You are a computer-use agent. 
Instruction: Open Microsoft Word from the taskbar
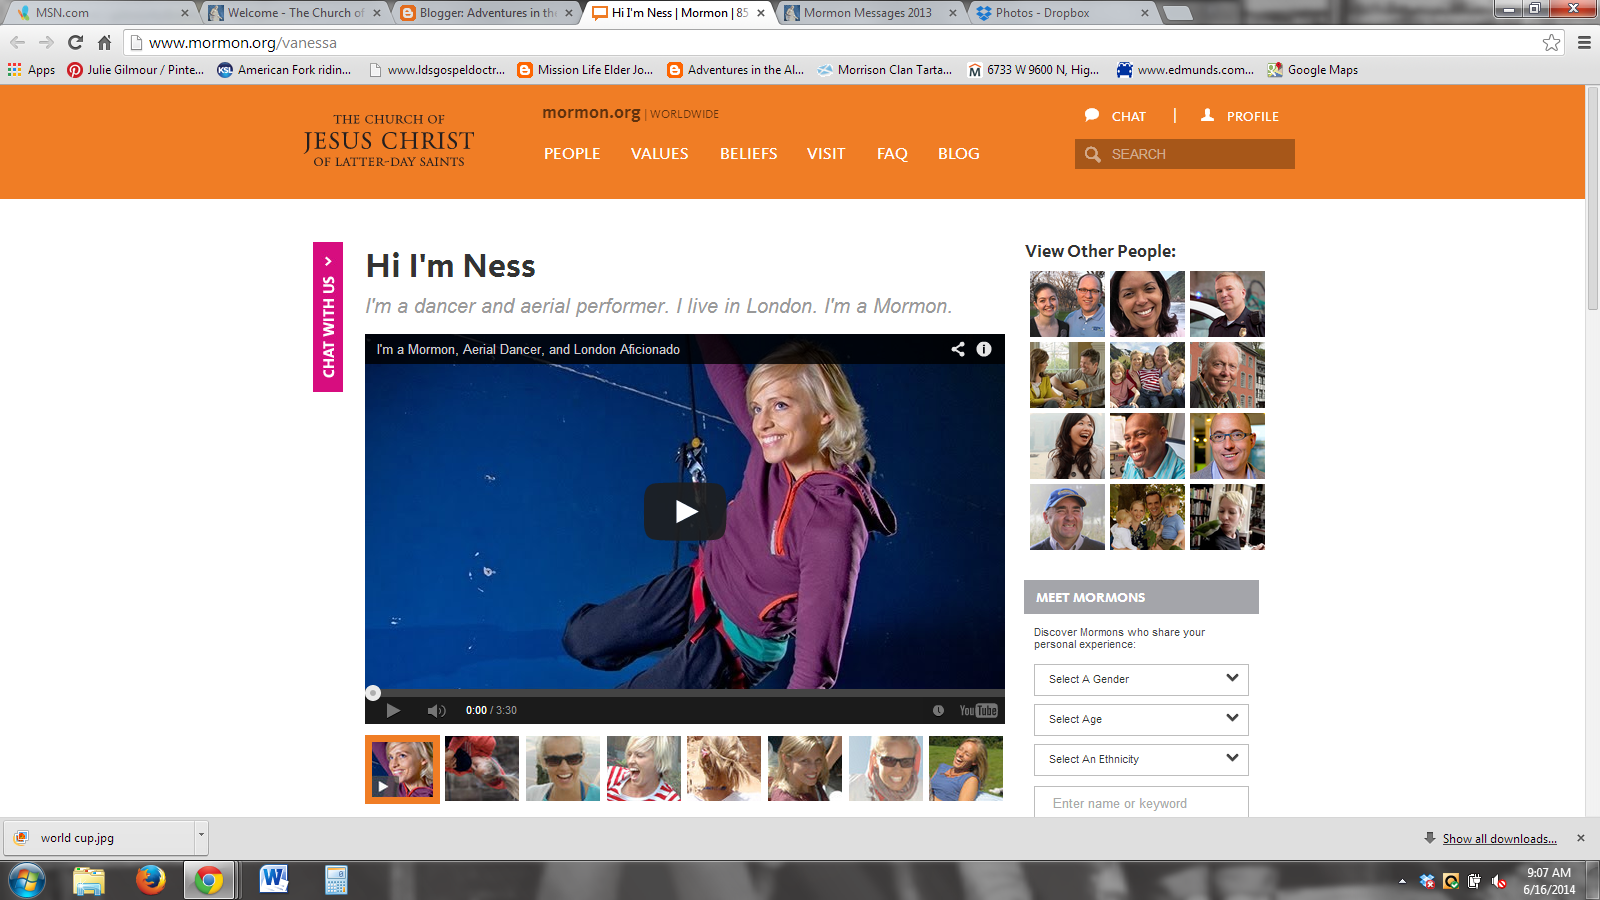[x=273, y=880]
